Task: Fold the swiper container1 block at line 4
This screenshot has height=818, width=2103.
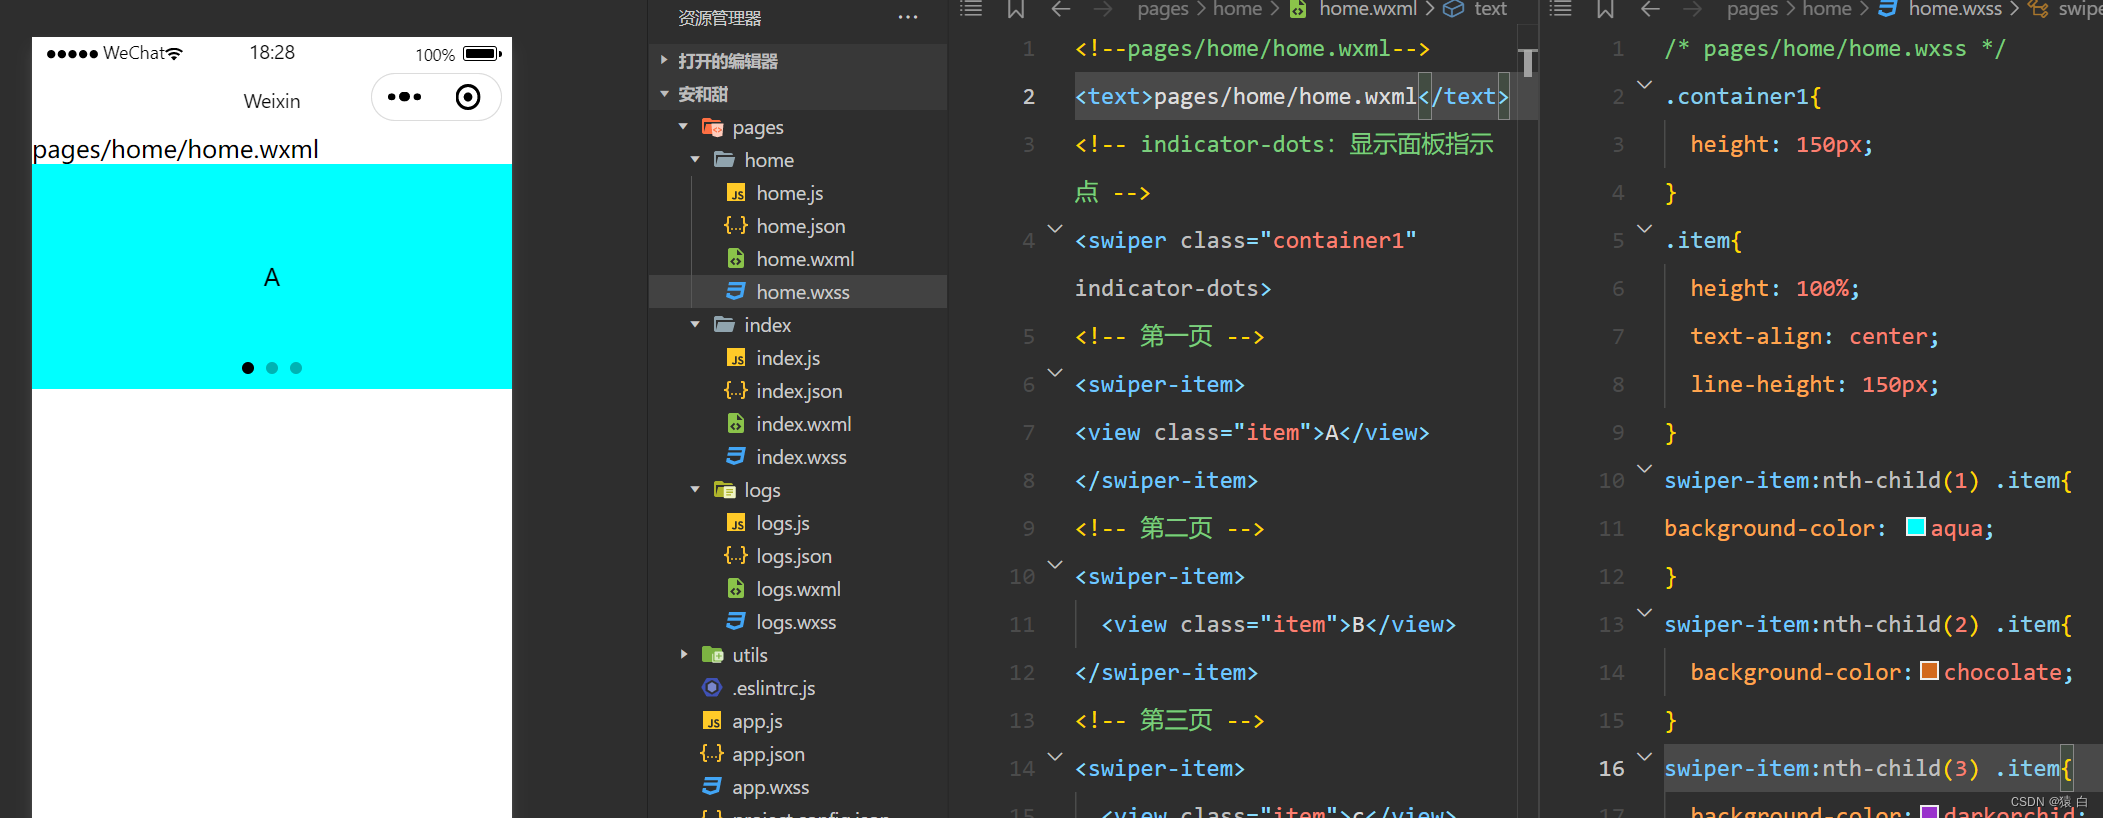Action: pos(1055,229)
